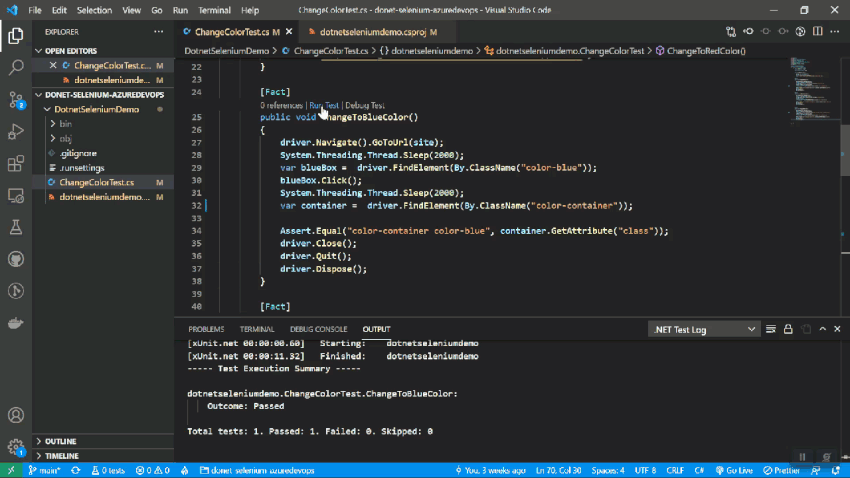
Task: Click Open Changes icon in editor toolbar
Action: point(731,32)
